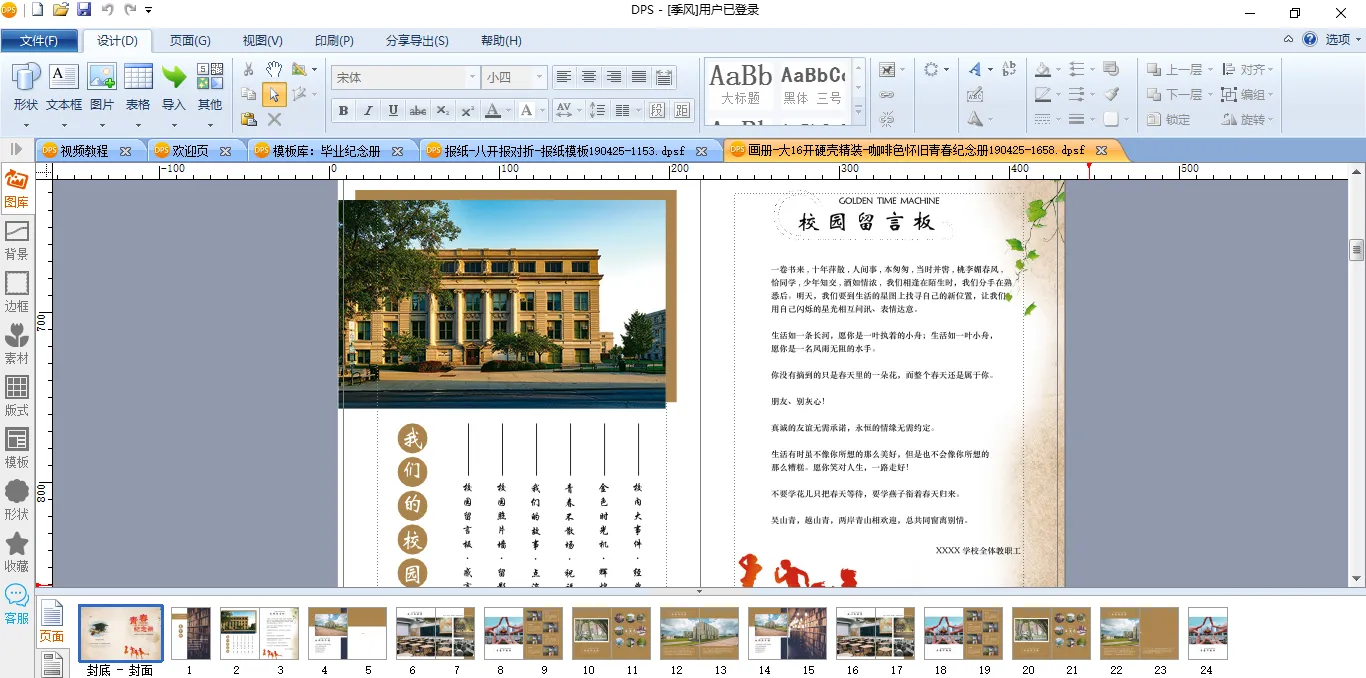Toggle bold formatting

pyautogui.click(x=343, y=110)
